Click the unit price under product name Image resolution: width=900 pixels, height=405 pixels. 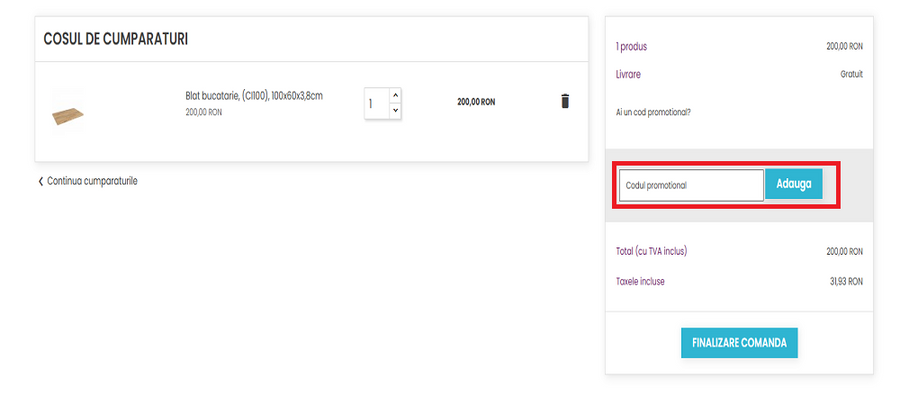pyautogui.click(x=204, y=112)
